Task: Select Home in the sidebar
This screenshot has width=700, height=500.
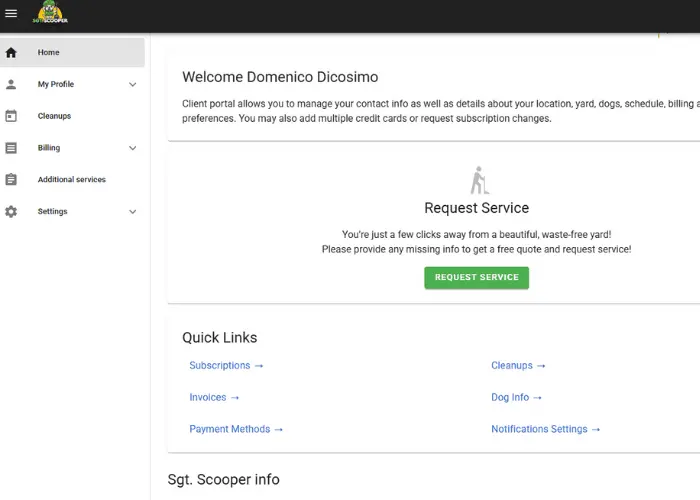Action: 72,53
